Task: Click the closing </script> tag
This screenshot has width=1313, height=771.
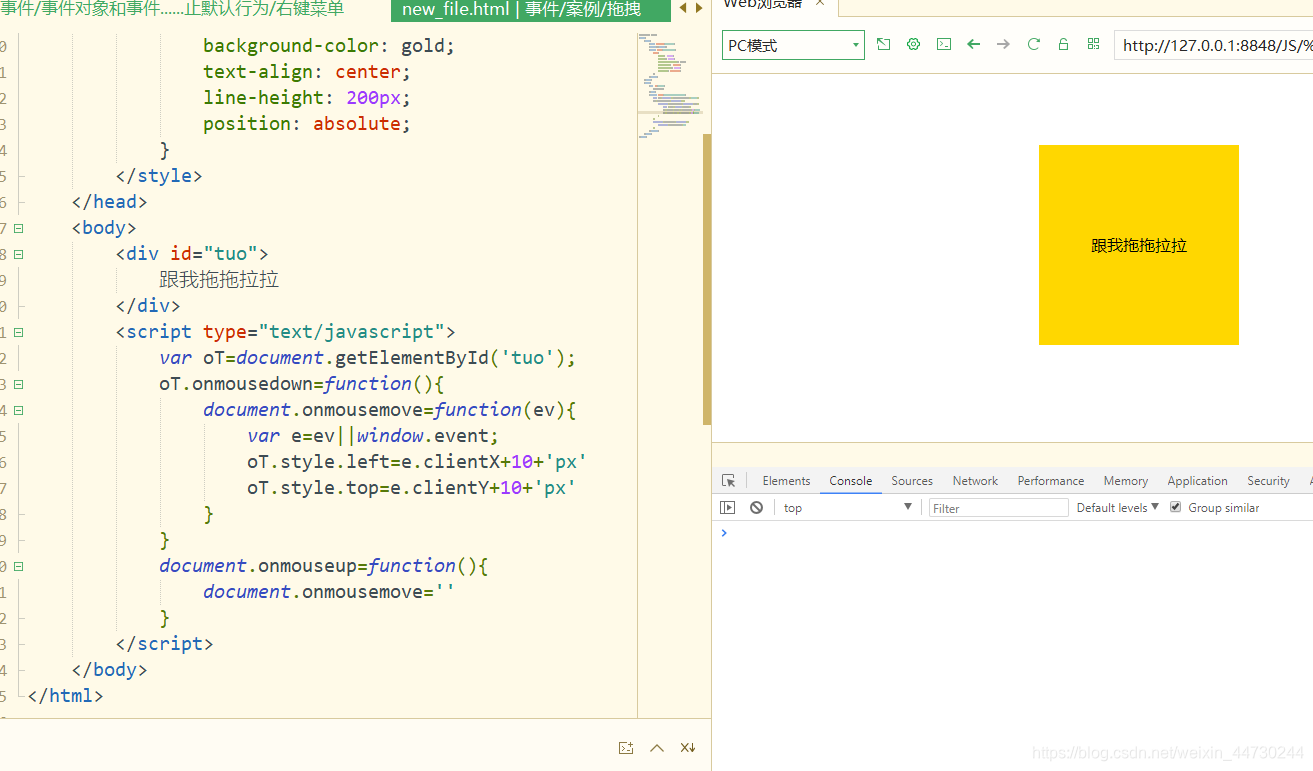Action: tap(164, 644)
